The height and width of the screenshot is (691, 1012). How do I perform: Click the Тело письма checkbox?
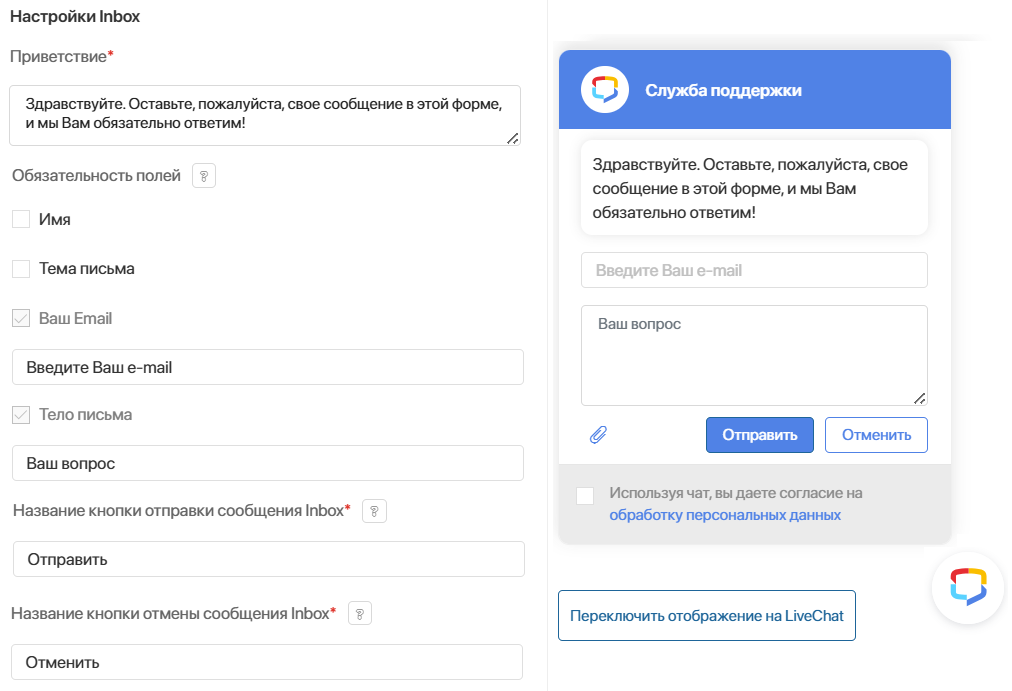click(21, 415)
